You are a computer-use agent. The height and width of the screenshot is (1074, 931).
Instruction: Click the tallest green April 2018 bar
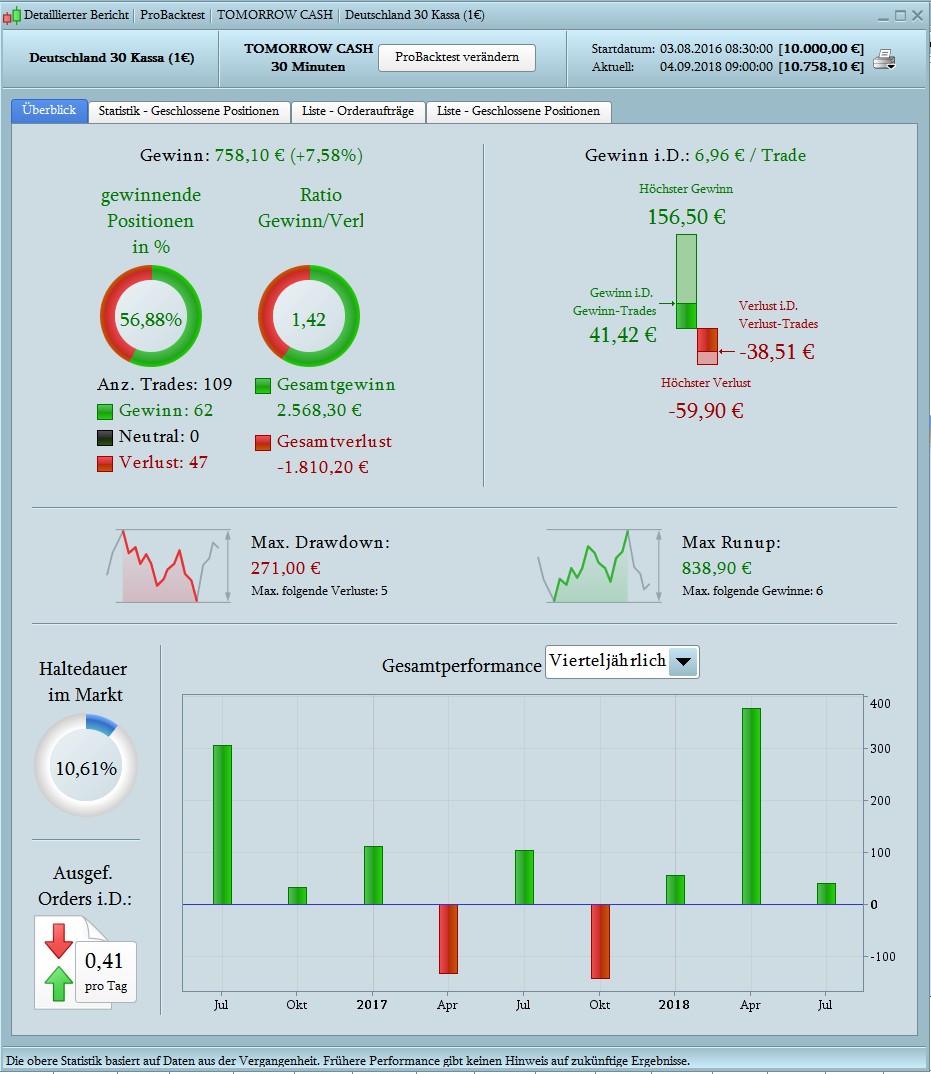point(751,806)
